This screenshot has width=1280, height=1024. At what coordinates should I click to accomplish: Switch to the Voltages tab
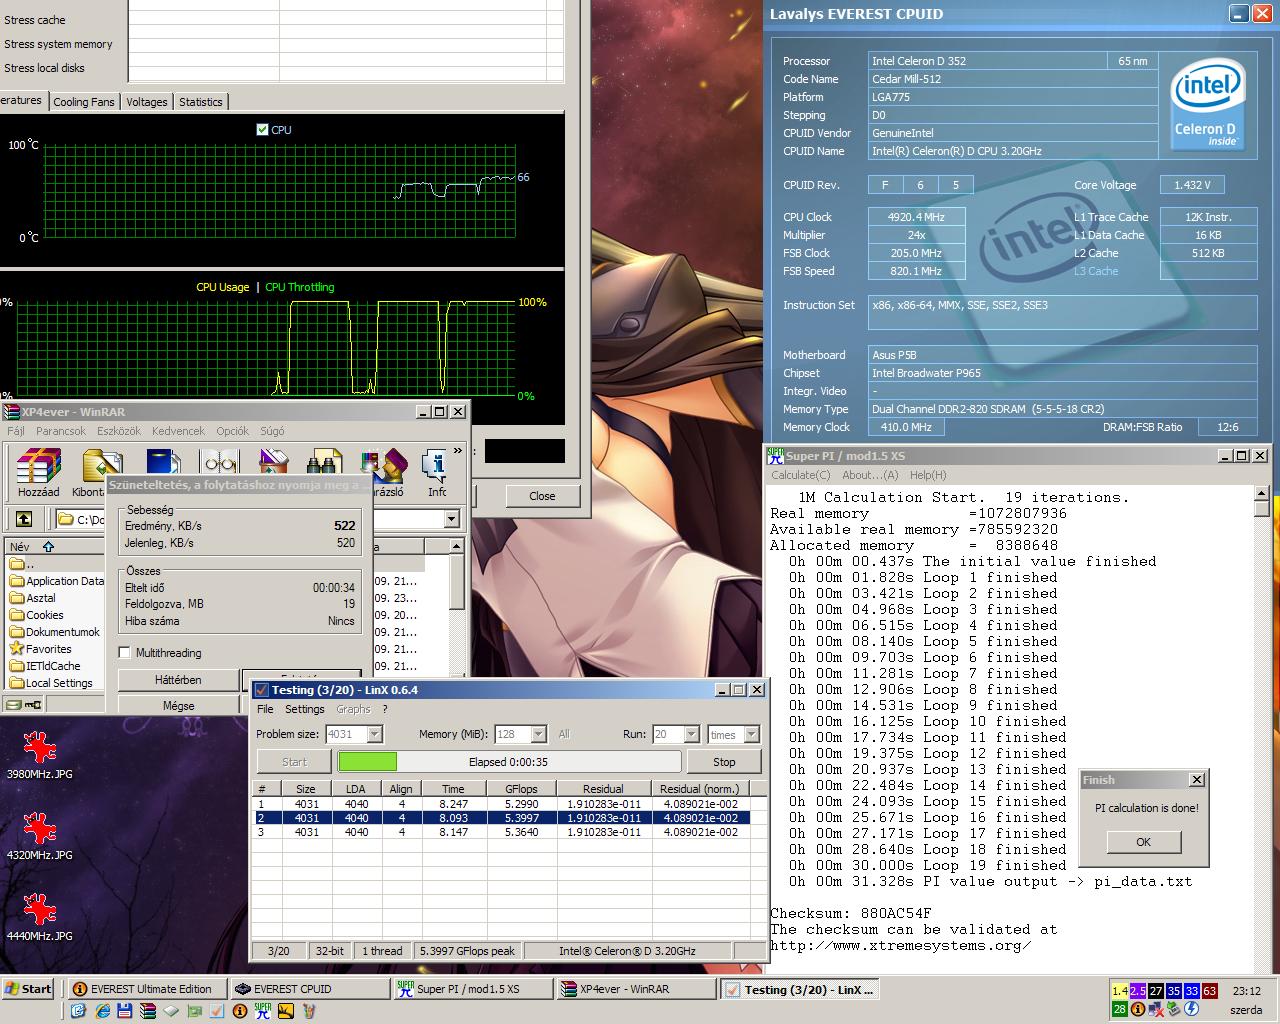coord(146,102)
